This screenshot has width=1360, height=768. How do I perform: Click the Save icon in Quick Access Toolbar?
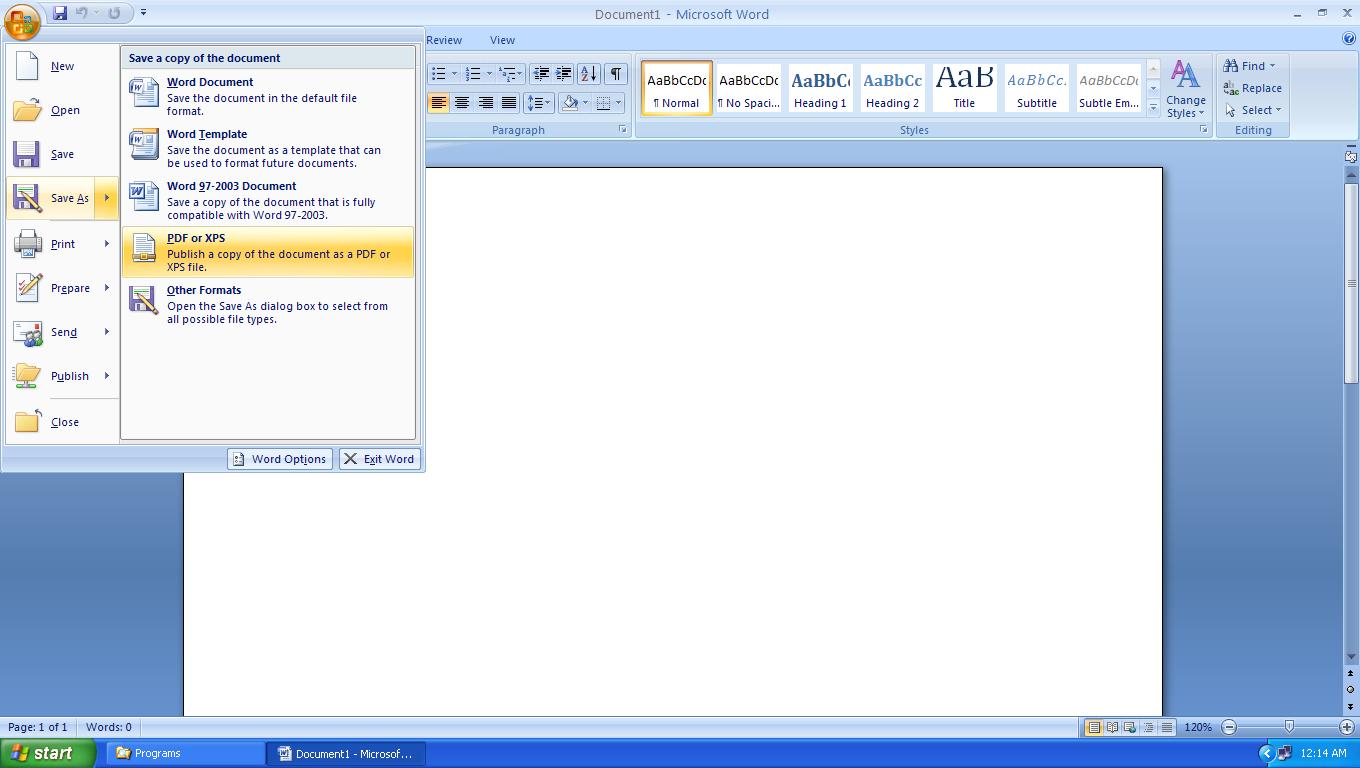[x=60, y=13]
